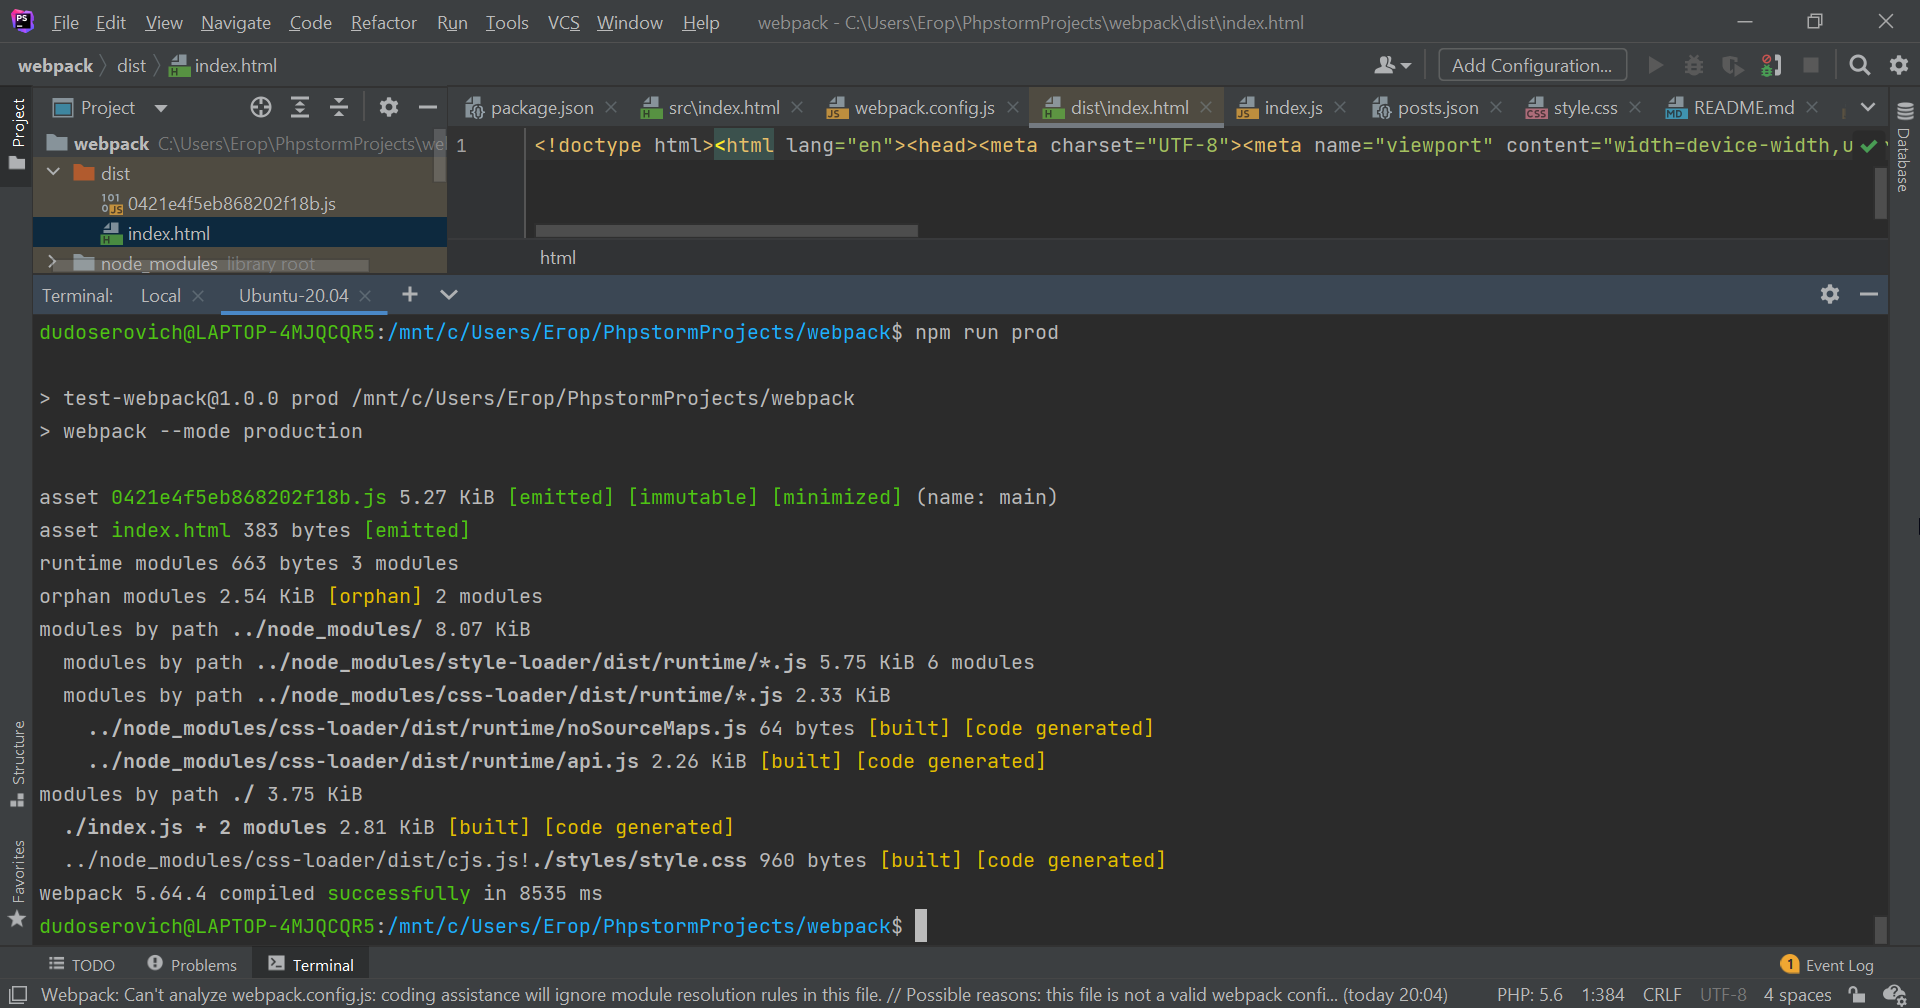
Task: Open IDE settings gear in top toolbar
Action: 1899,65
